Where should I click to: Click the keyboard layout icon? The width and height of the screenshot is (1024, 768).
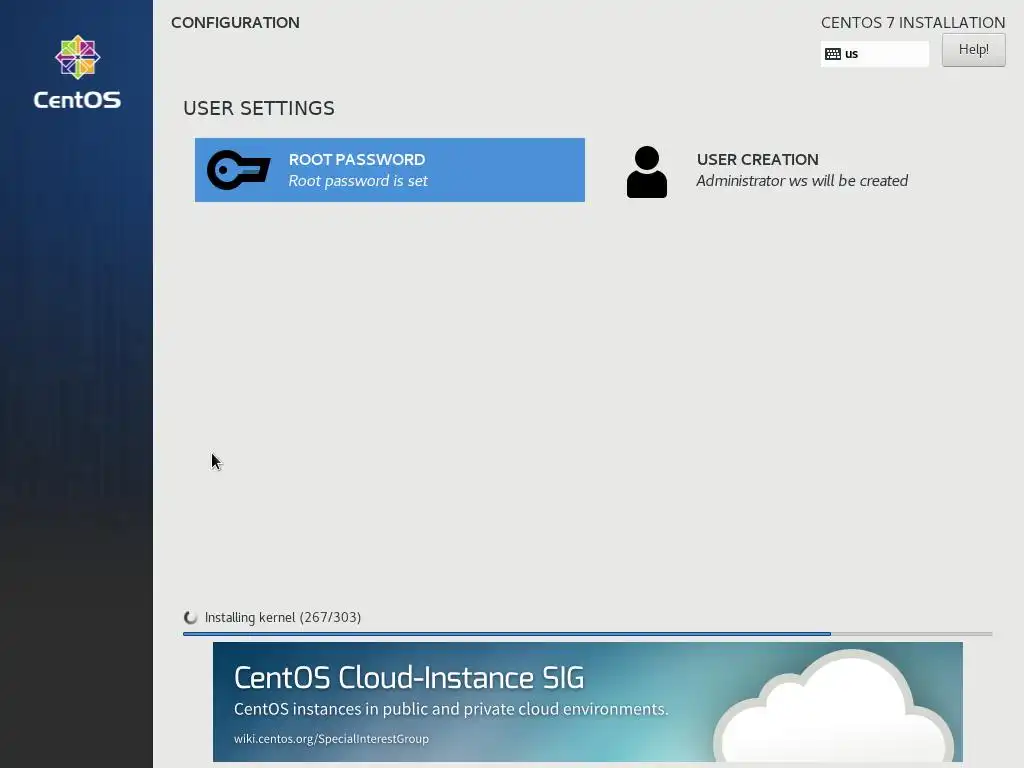833,54
